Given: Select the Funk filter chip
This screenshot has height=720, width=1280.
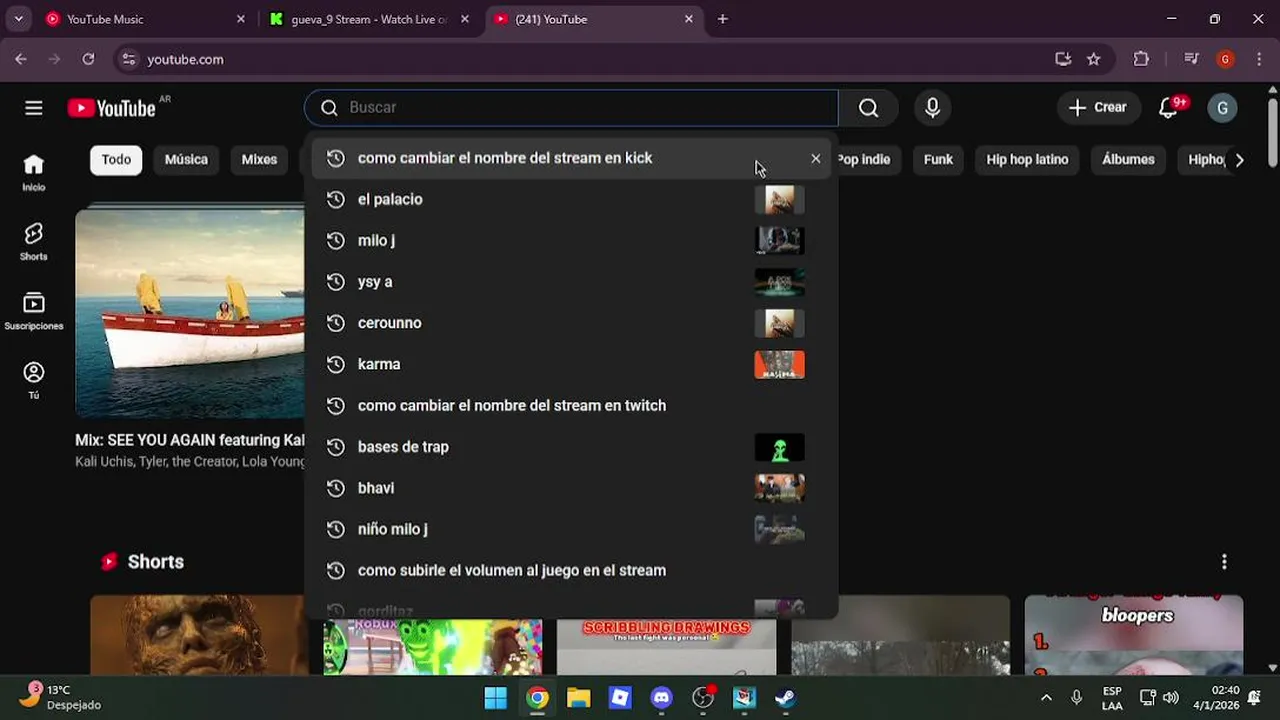Looking at the screenshot, I should 938,160.
